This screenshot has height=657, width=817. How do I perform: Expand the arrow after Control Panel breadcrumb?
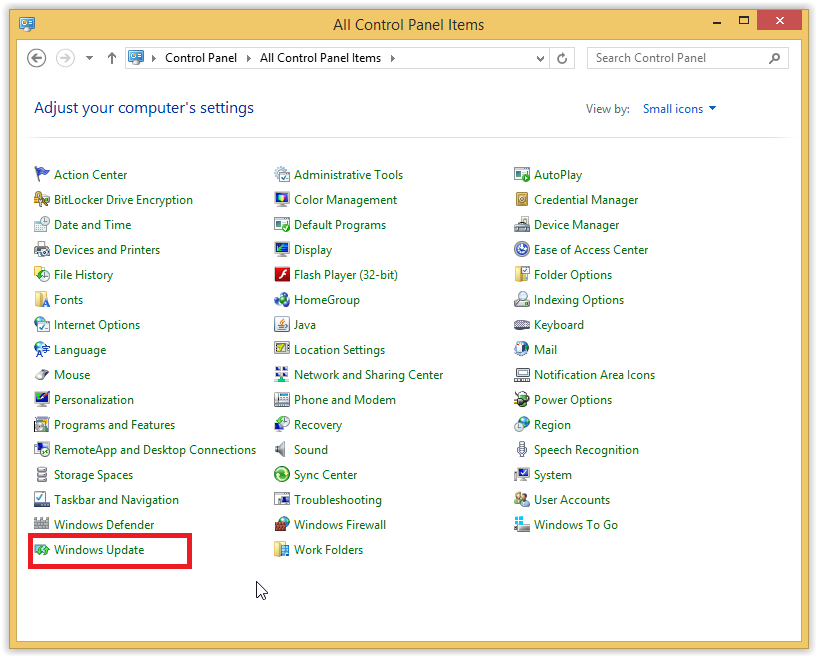coord(249,58)
